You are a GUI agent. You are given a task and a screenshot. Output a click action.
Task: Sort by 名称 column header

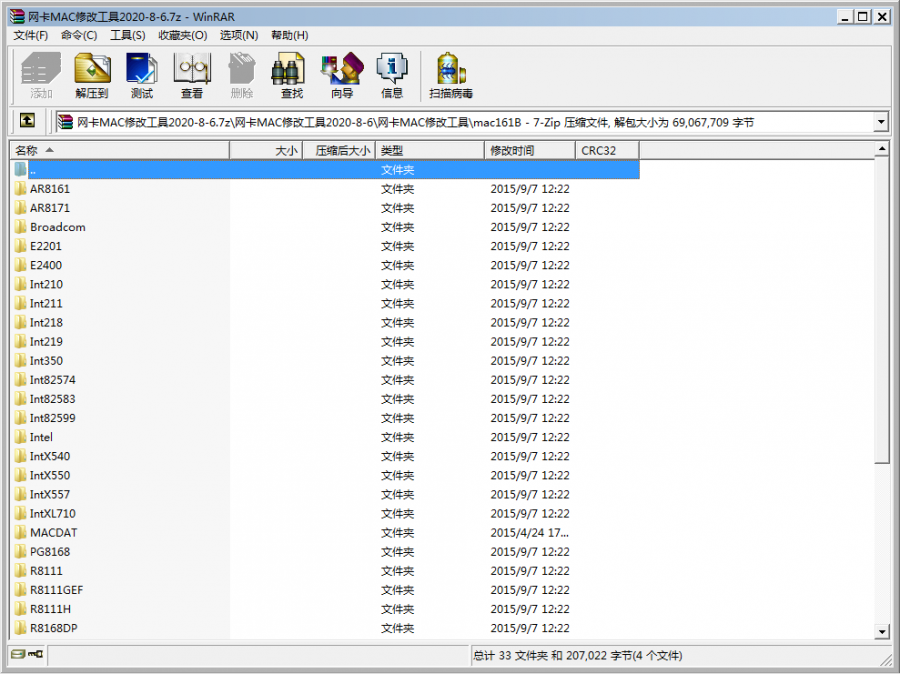pos(120,150)
